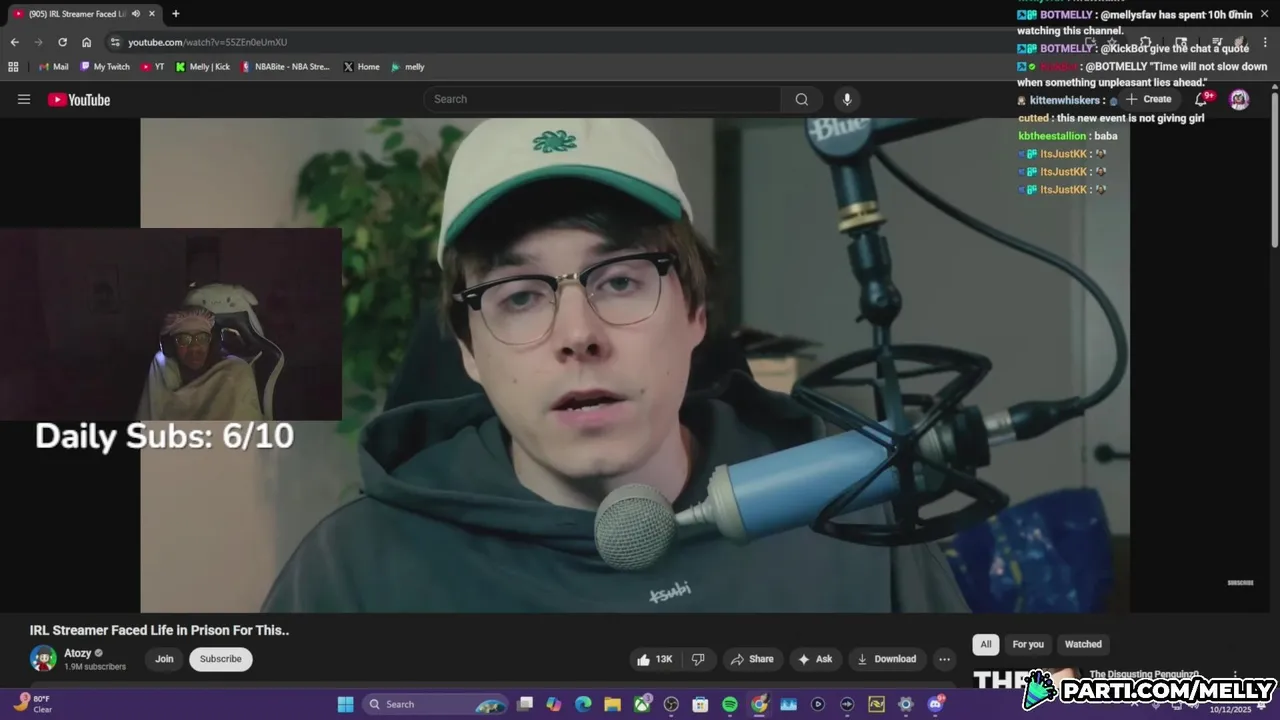Open the My Twitch bookmark
1280x720 pixels.
pyautogui.click(x=105, y=67)
